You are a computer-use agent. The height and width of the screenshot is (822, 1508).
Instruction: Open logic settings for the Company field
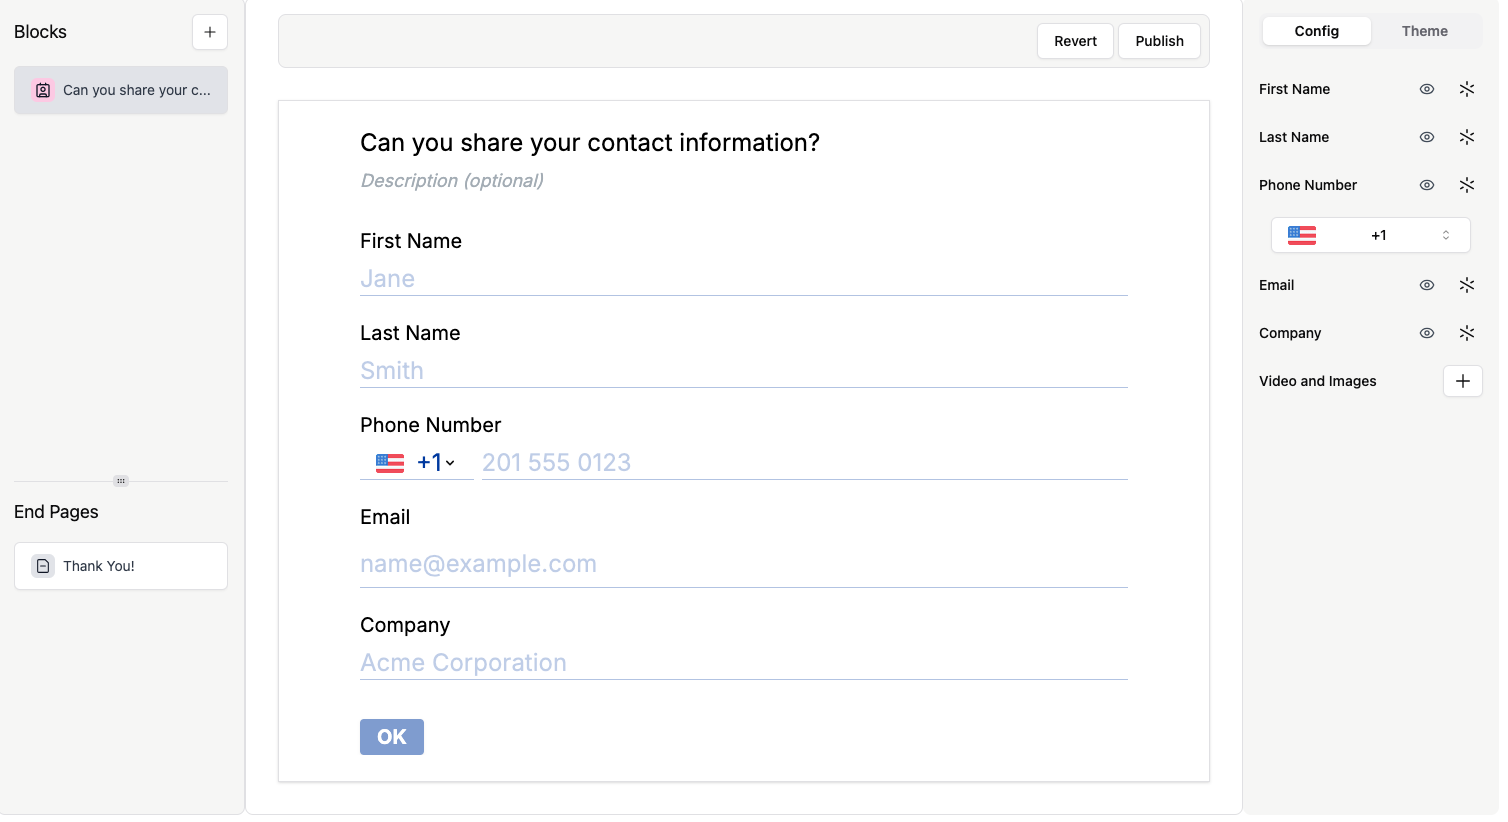(x=1467, y=333)
